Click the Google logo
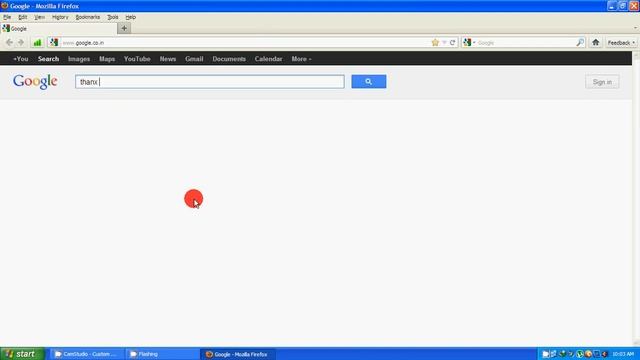The image size is (640, 360). point(35,82)
